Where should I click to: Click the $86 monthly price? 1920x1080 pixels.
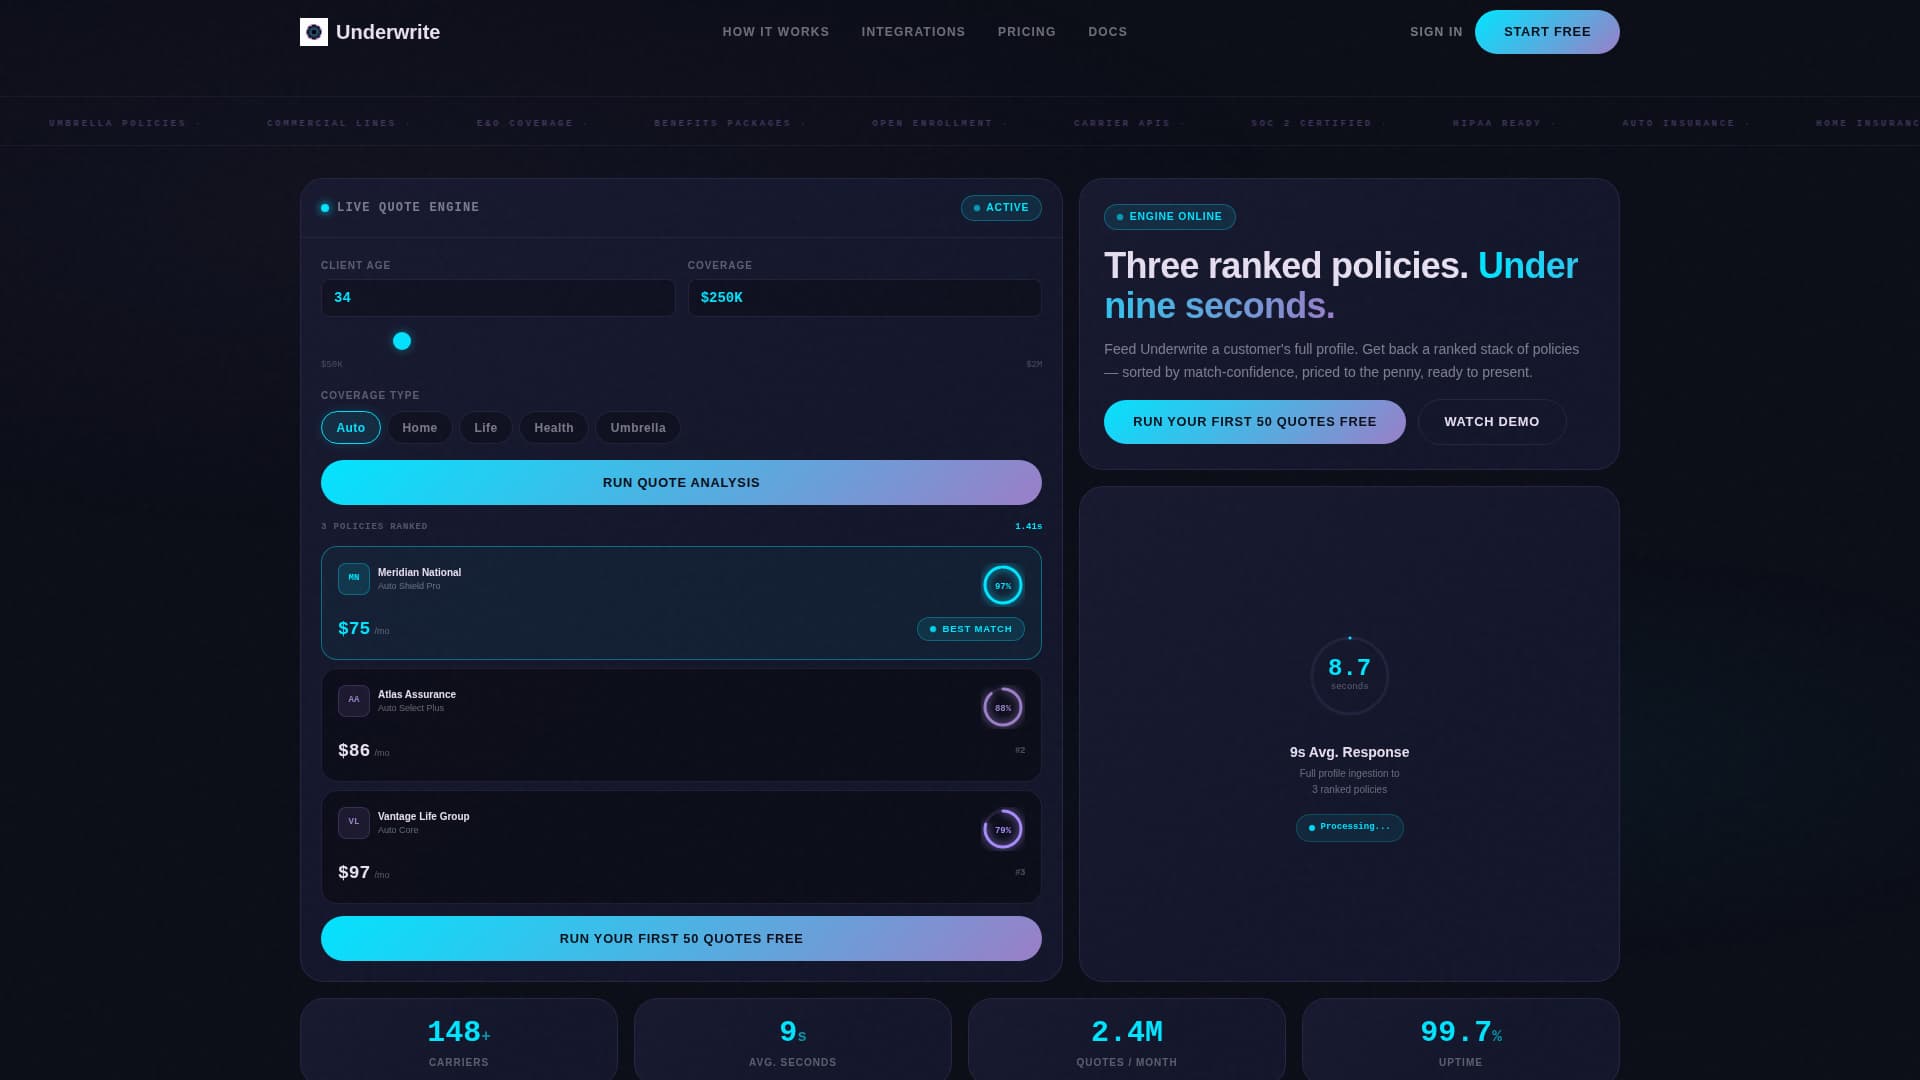click(354, 751)
